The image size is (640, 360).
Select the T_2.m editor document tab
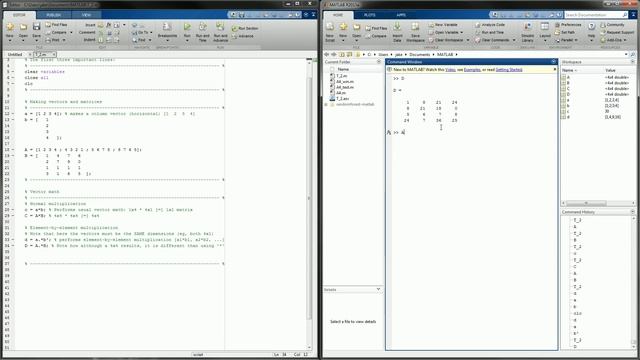(40, 54)
